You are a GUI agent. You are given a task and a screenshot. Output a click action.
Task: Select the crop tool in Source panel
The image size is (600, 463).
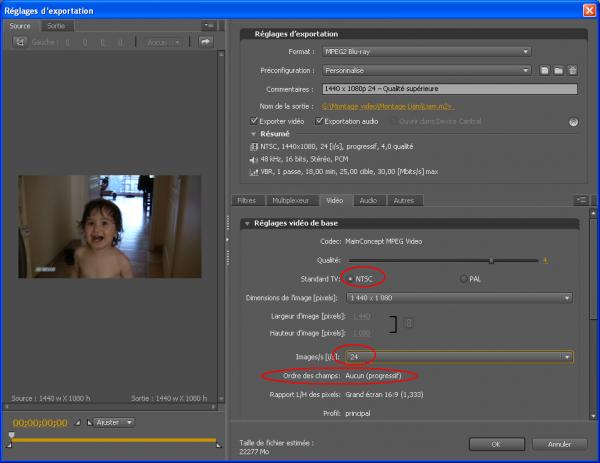[20, 42]
